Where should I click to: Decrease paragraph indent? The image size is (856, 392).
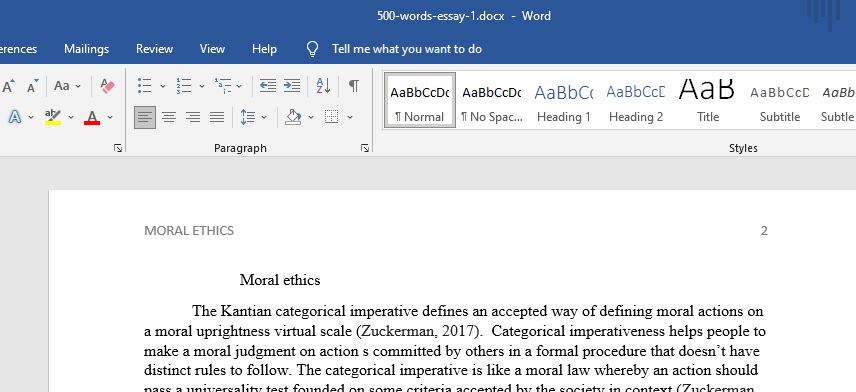[268, 86]
